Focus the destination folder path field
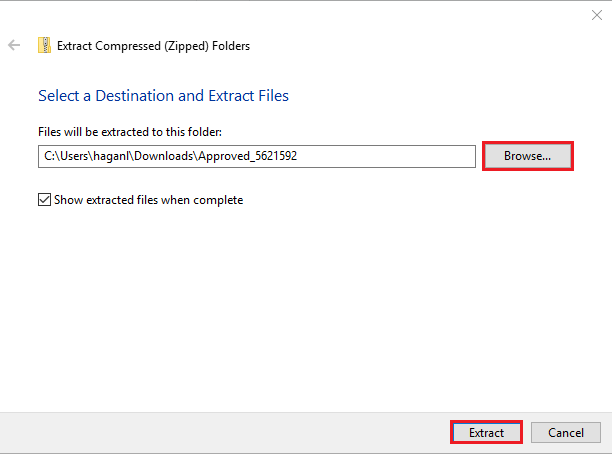 257,156
